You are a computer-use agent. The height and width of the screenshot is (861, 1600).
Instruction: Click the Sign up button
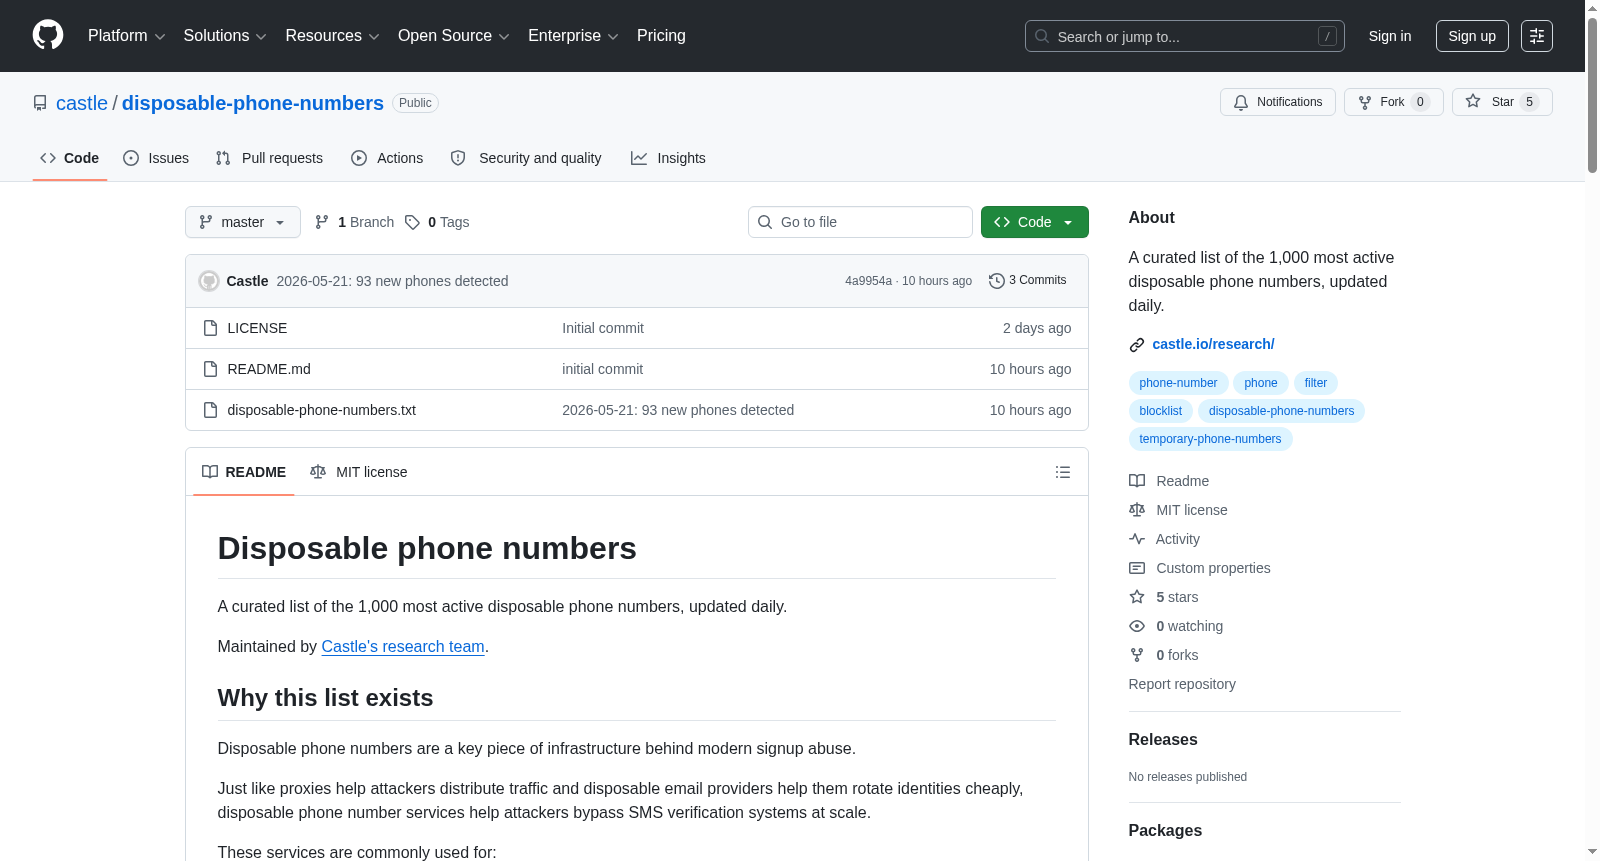pyautogui.click(x=1472, y=36)
